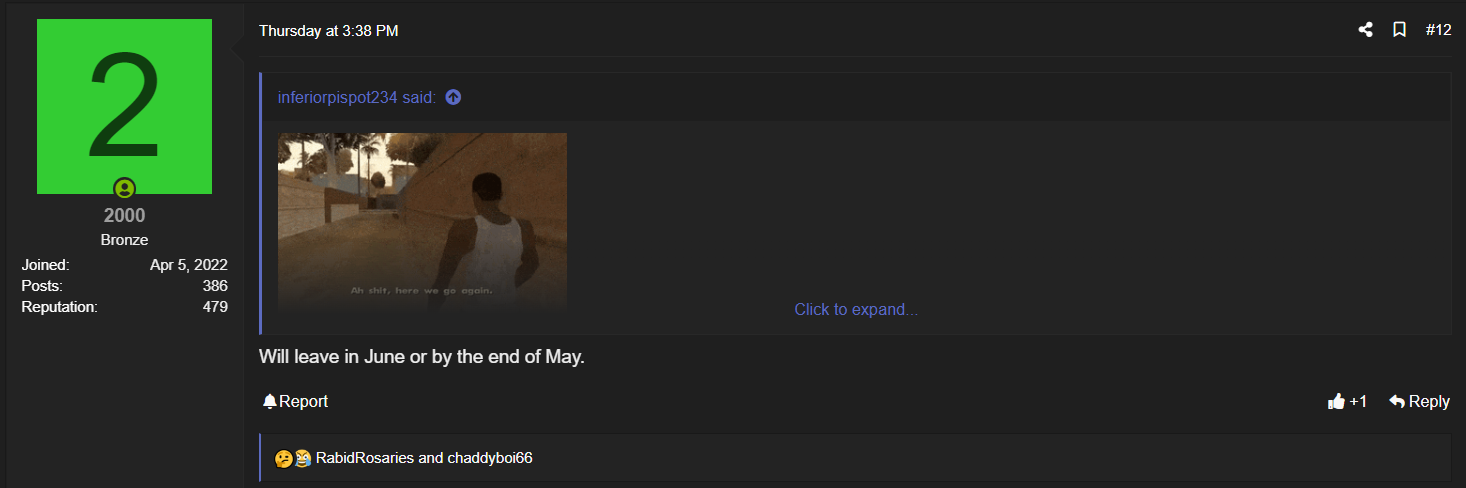1466x488 pixels.
Task: Open post number #12 permalink
Action: [1438, 30]
